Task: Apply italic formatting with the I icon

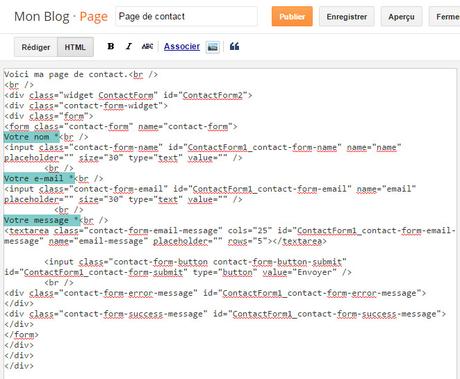Action: 129,47
